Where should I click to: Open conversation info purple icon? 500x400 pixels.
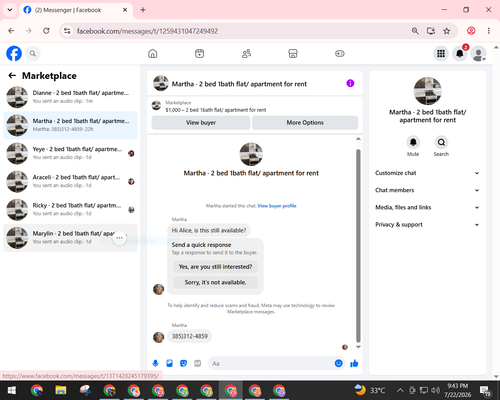(x=350, y=83)
